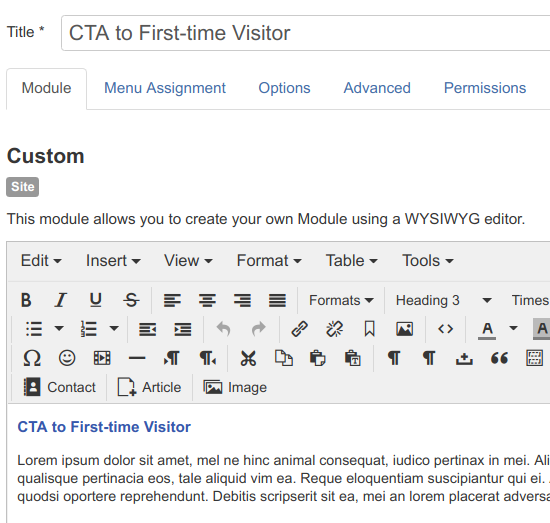The image size is (550, 523).
Task: Open Heading 3 block format dropdown
Action: click(x=444, y=300)
